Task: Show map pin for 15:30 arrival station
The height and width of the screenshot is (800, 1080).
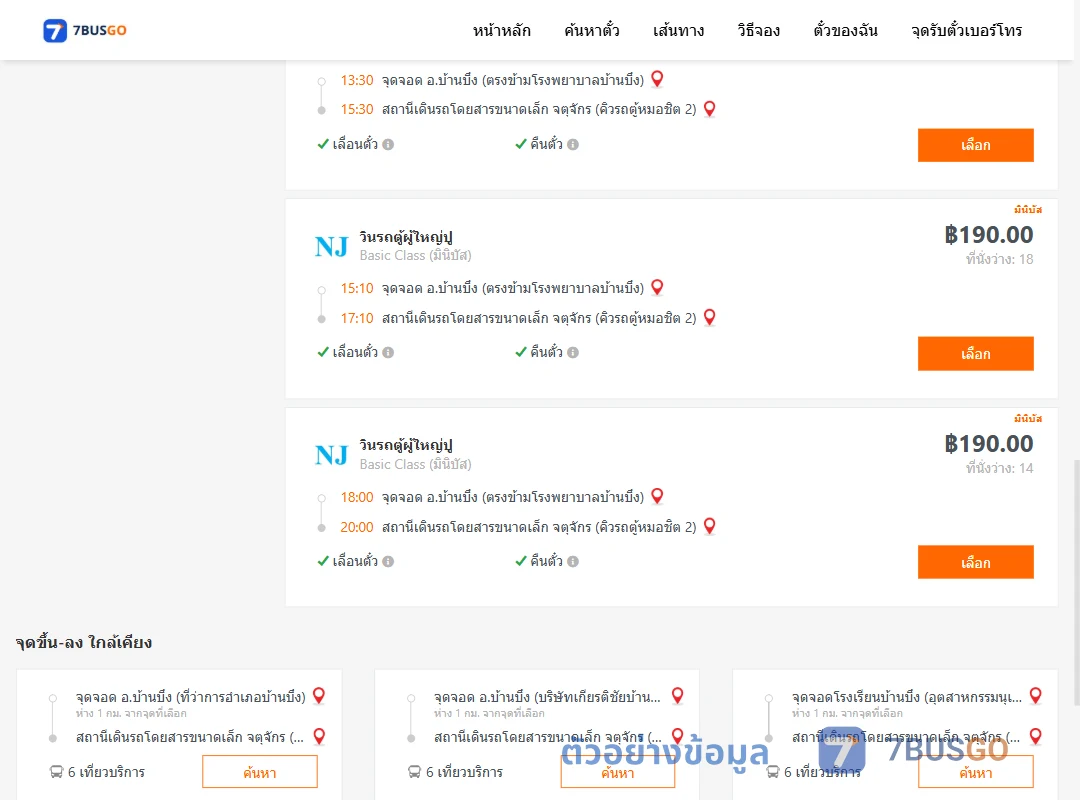Action: pos(709,109)
